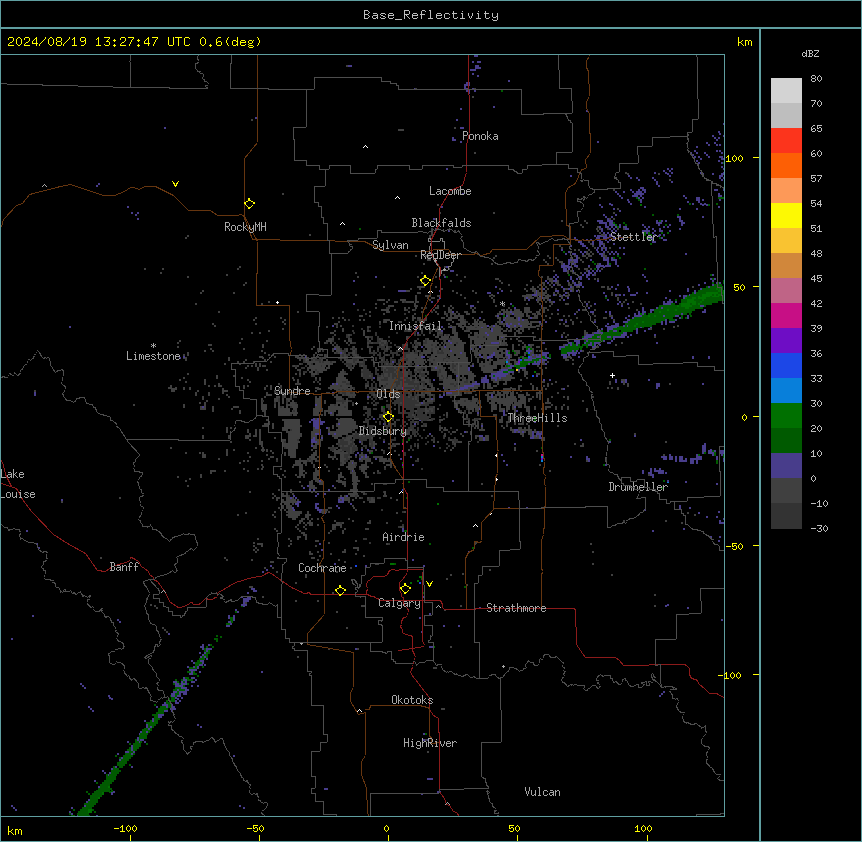Image resolution: width=862 pixels, height=842 pixels.
Task: Select the Didsbury label
Action: pos(383,431)
